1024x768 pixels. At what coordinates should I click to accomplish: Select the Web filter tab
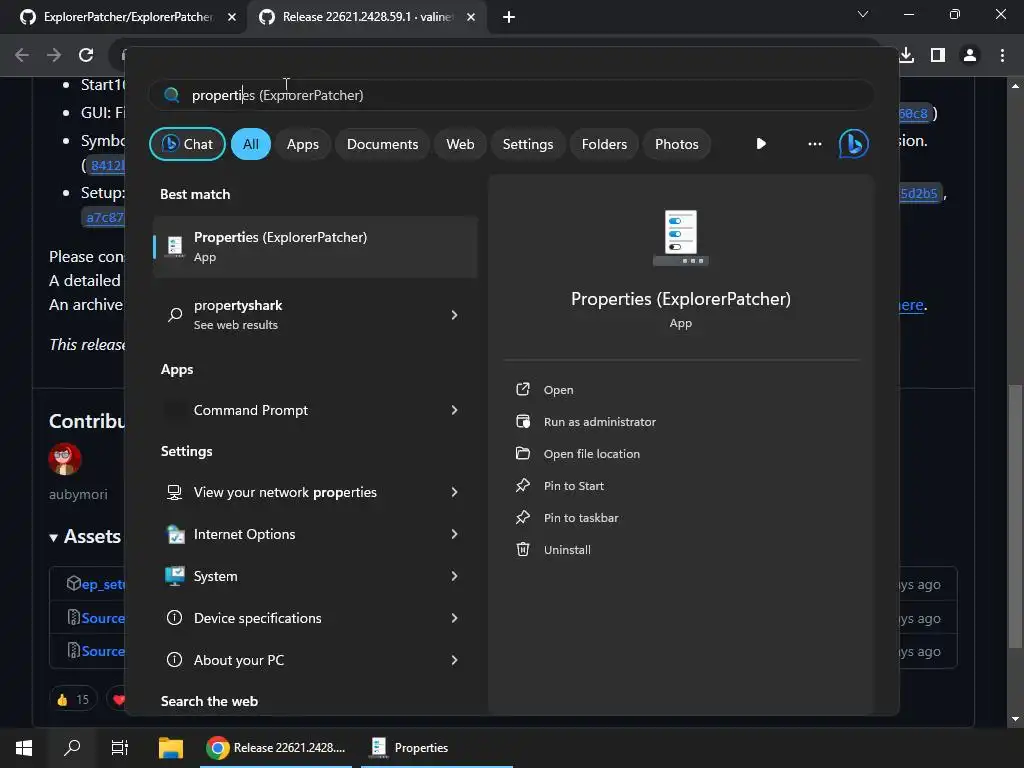(x=460, y=144)
